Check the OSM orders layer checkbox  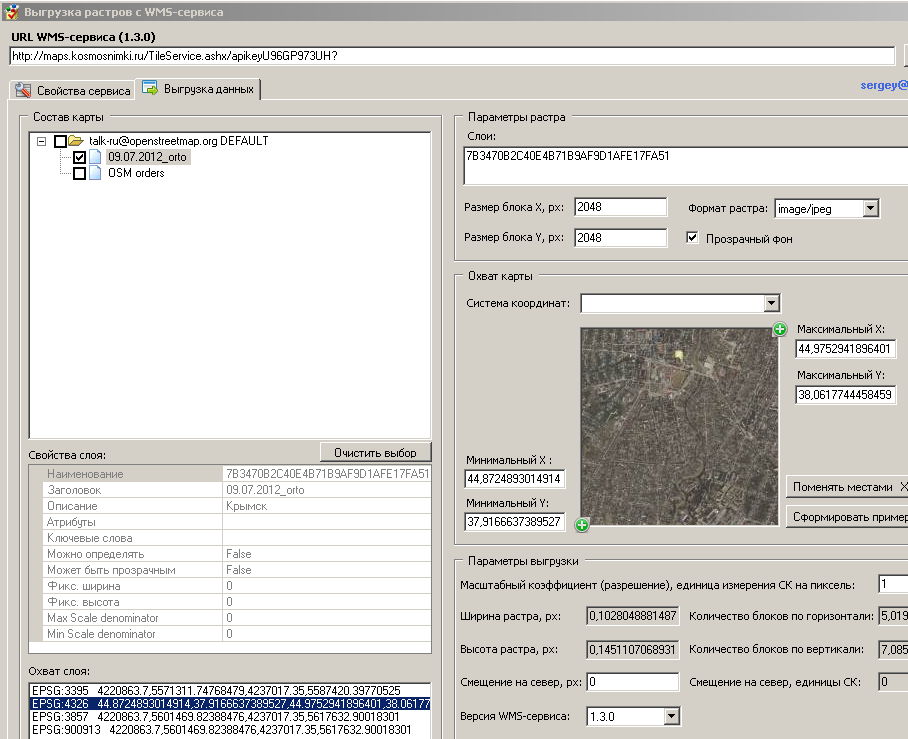79,173
